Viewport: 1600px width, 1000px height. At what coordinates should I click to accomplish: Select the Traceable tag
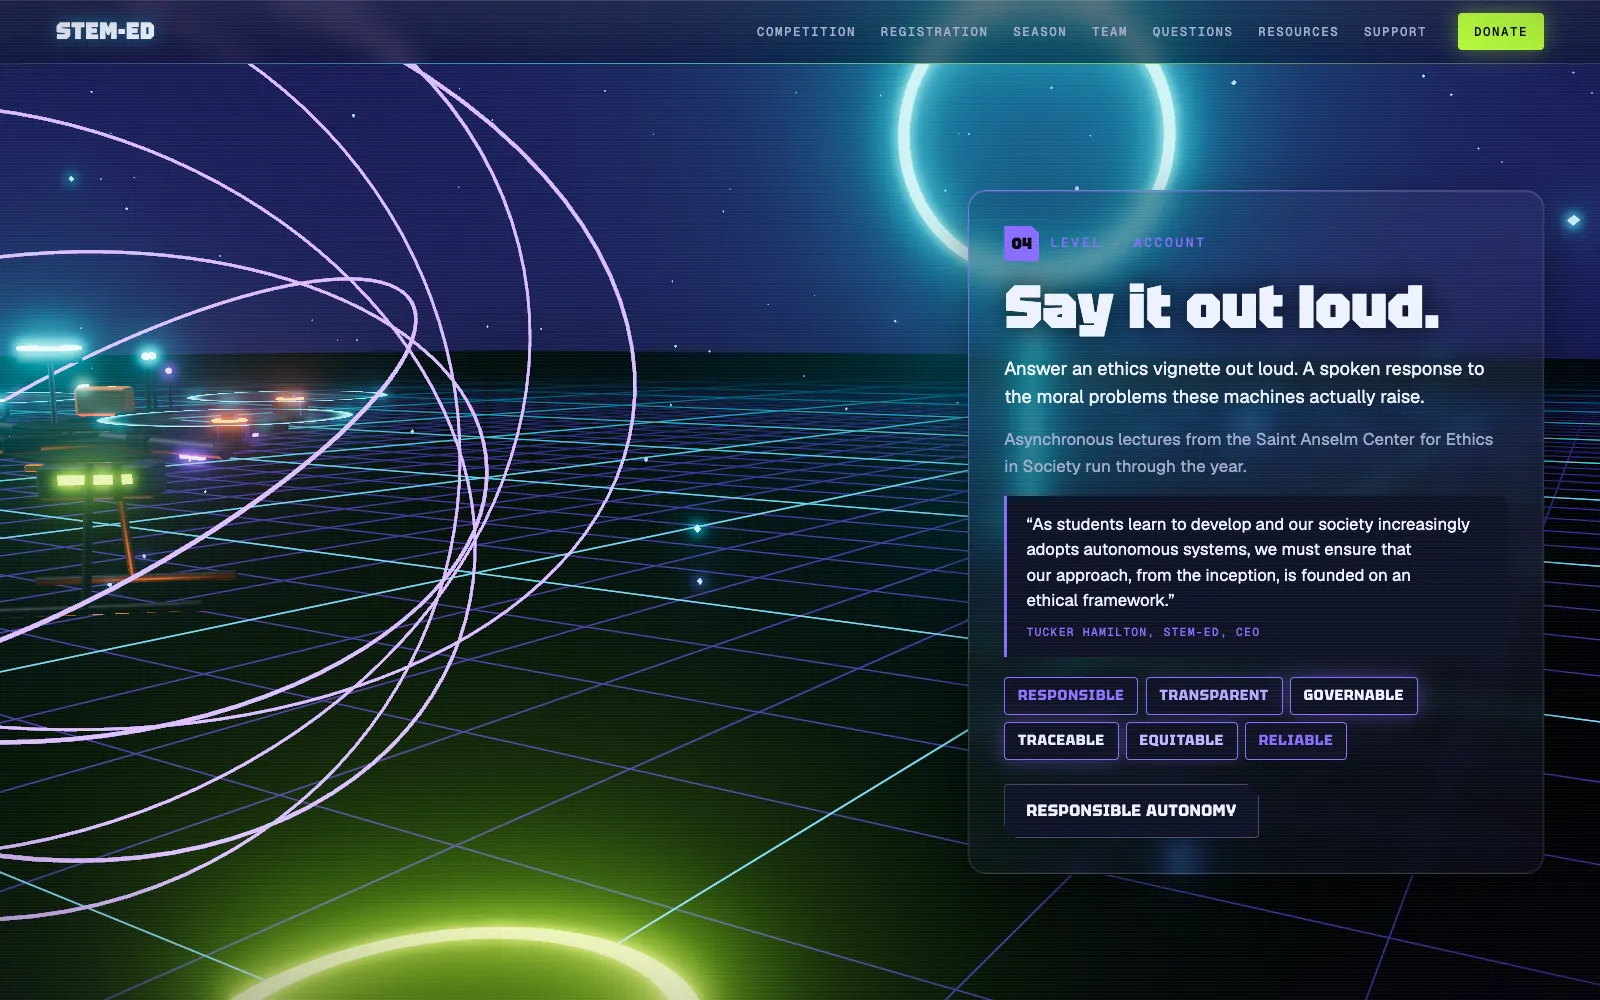[1061, 740]
